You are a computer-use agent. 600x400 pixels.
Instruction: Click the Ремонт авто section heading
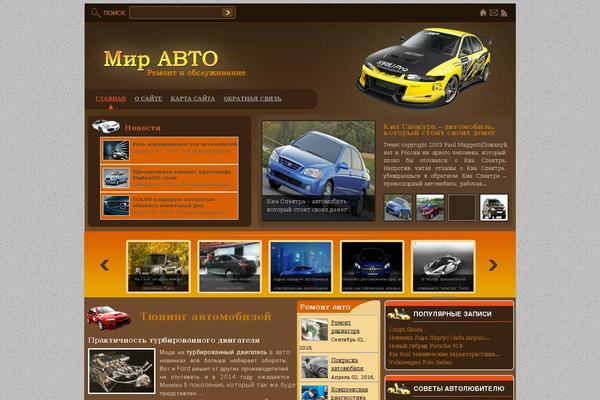325,307
